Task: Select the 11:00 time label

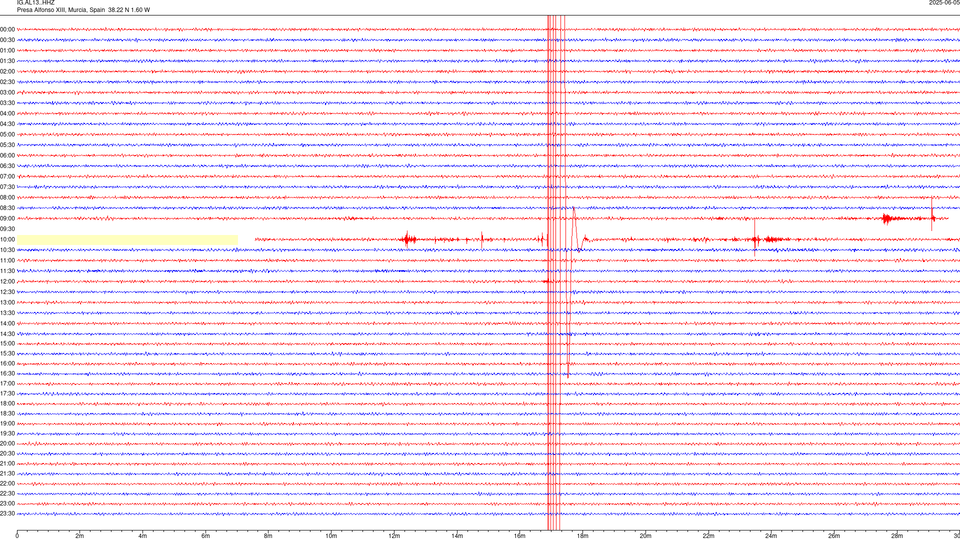Action: (7, 260)
